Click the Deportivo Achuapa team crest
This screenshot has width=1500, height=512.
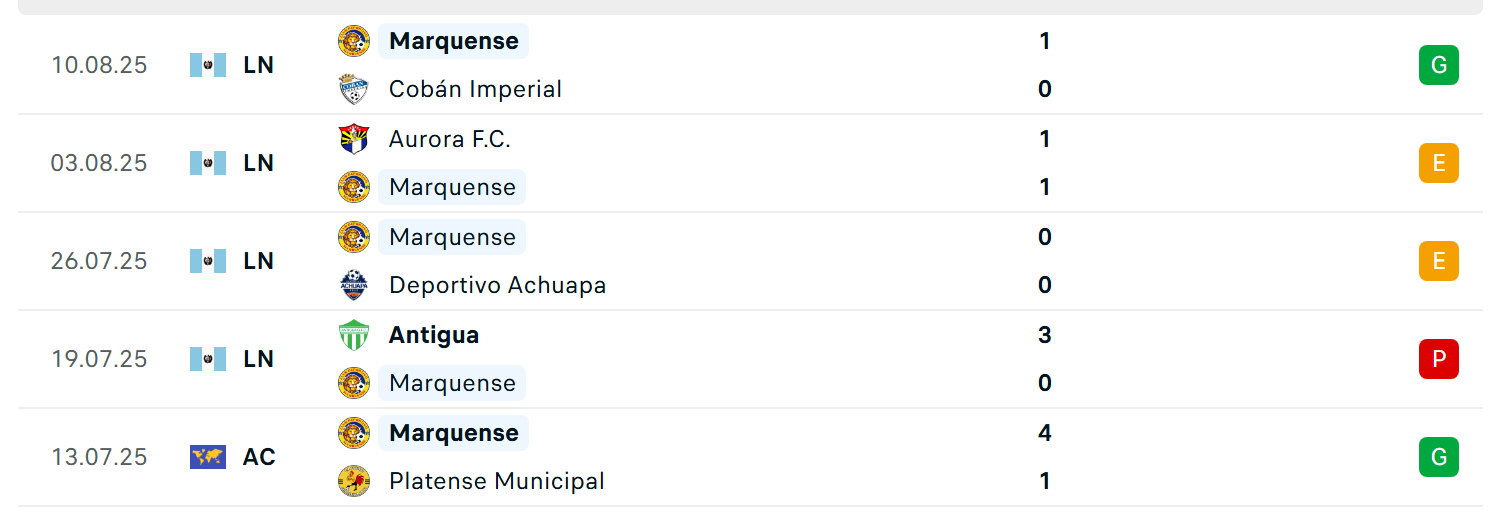click(x=354, y=285)
